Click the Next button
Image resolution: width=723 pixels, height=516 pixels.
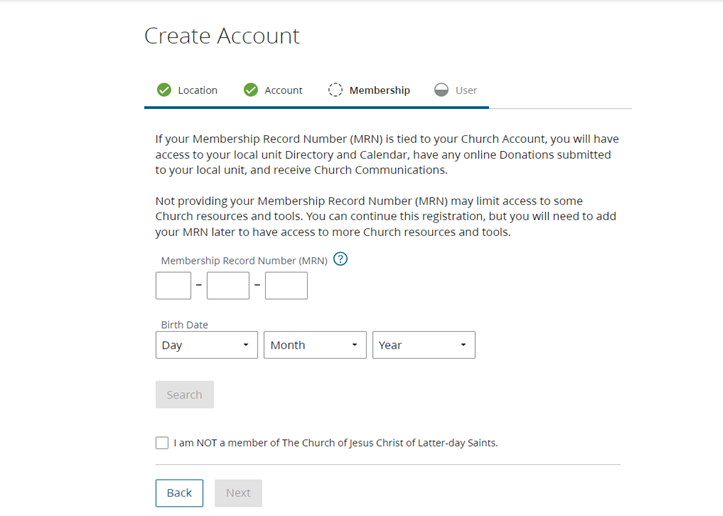pyautogui.click(x=238, y=493)
